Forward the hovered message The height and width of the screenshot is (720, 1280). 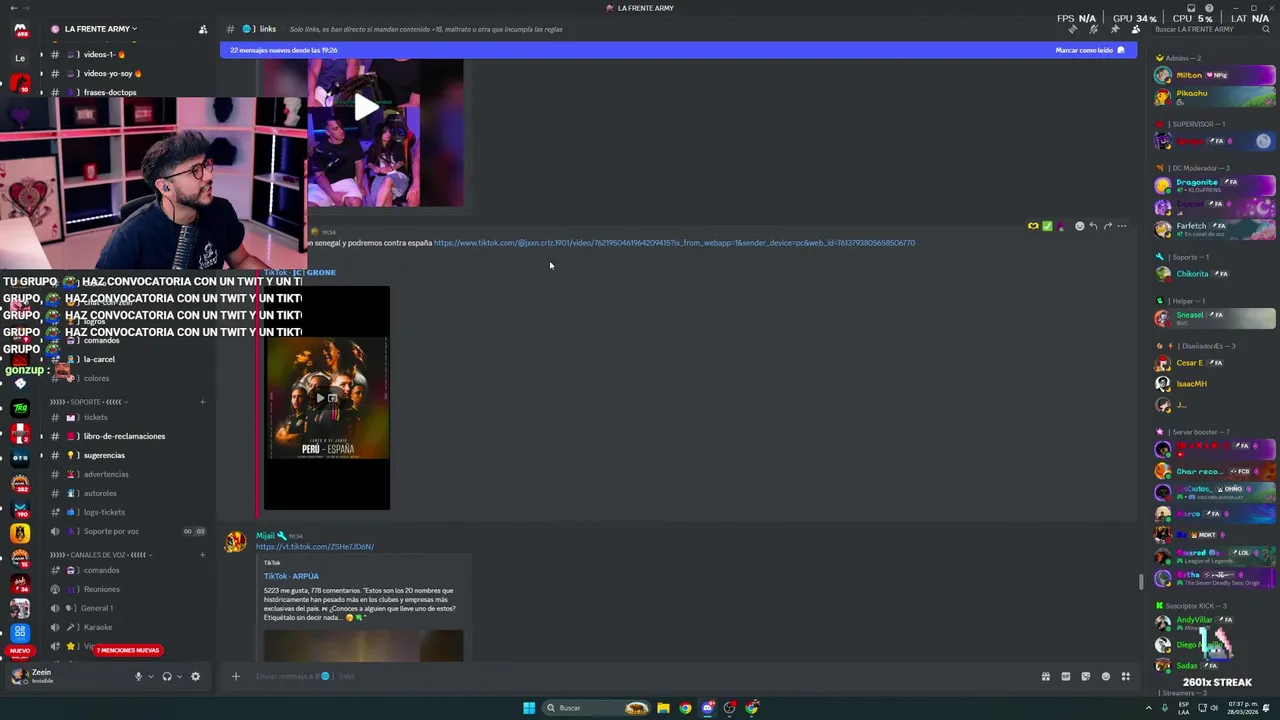pyautogui.click(x=1107, y=226)
